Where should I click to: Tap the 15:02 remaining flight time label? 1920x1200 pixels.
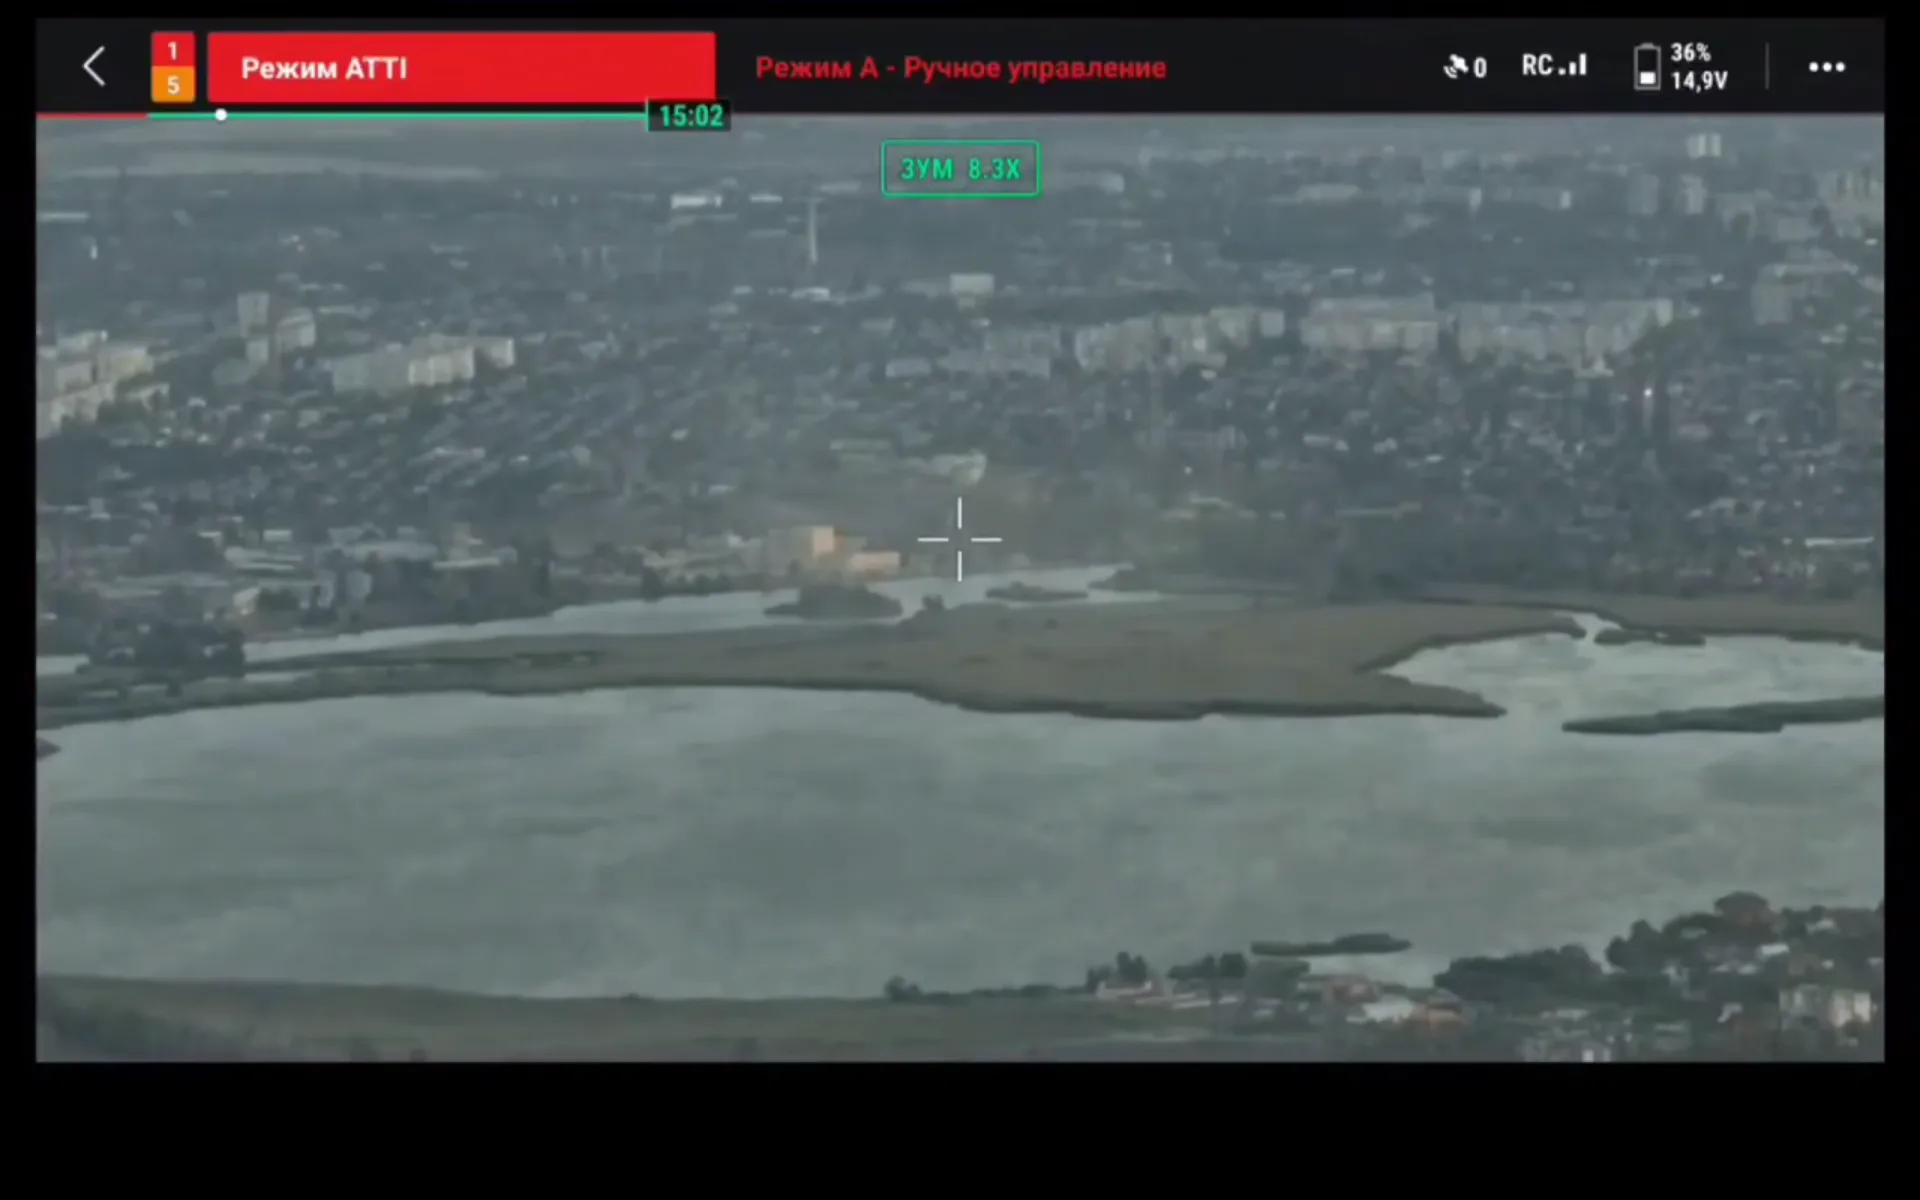coord(690,116)
